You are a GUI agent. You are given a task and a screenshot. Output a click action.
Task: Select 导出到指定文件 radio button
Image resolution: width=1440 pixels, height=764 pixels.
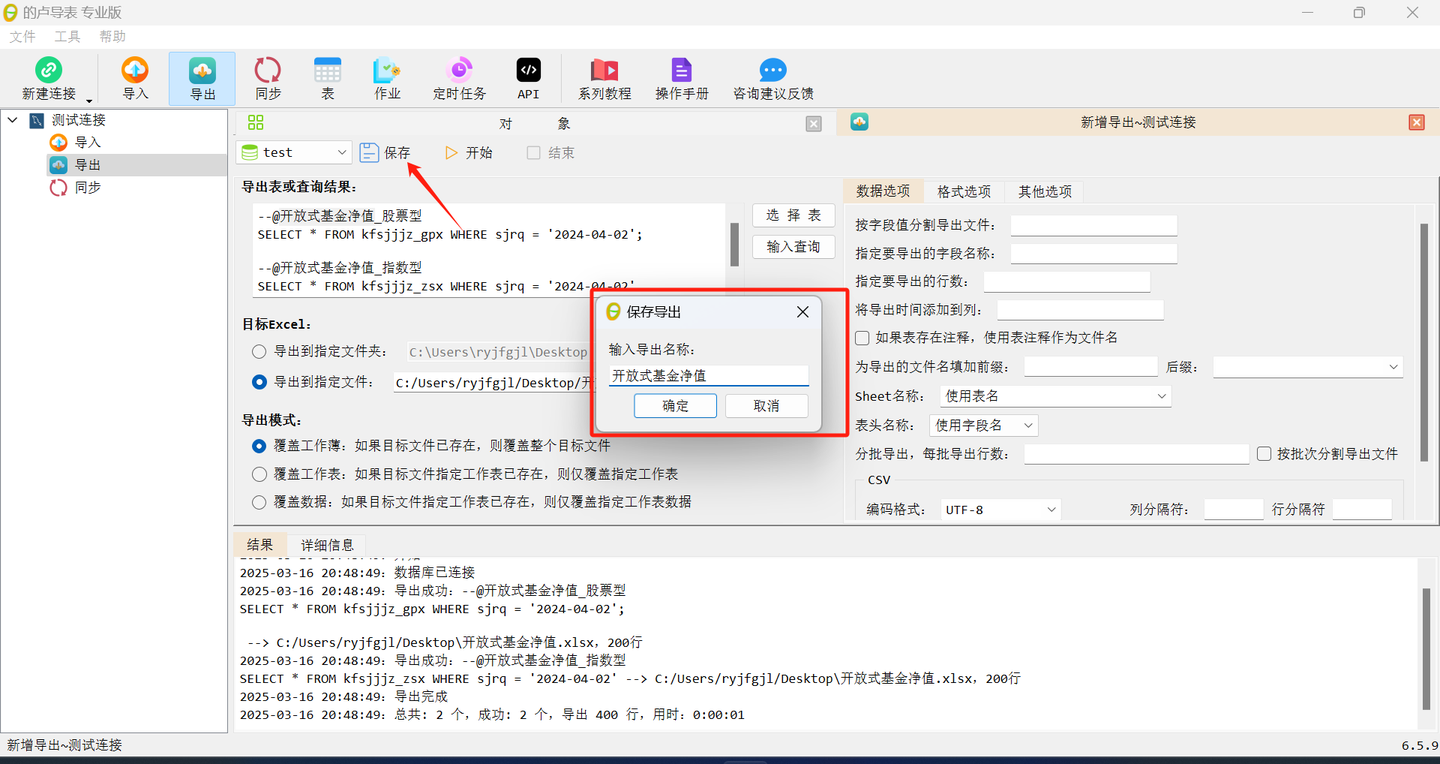click(x=260, y=382)
